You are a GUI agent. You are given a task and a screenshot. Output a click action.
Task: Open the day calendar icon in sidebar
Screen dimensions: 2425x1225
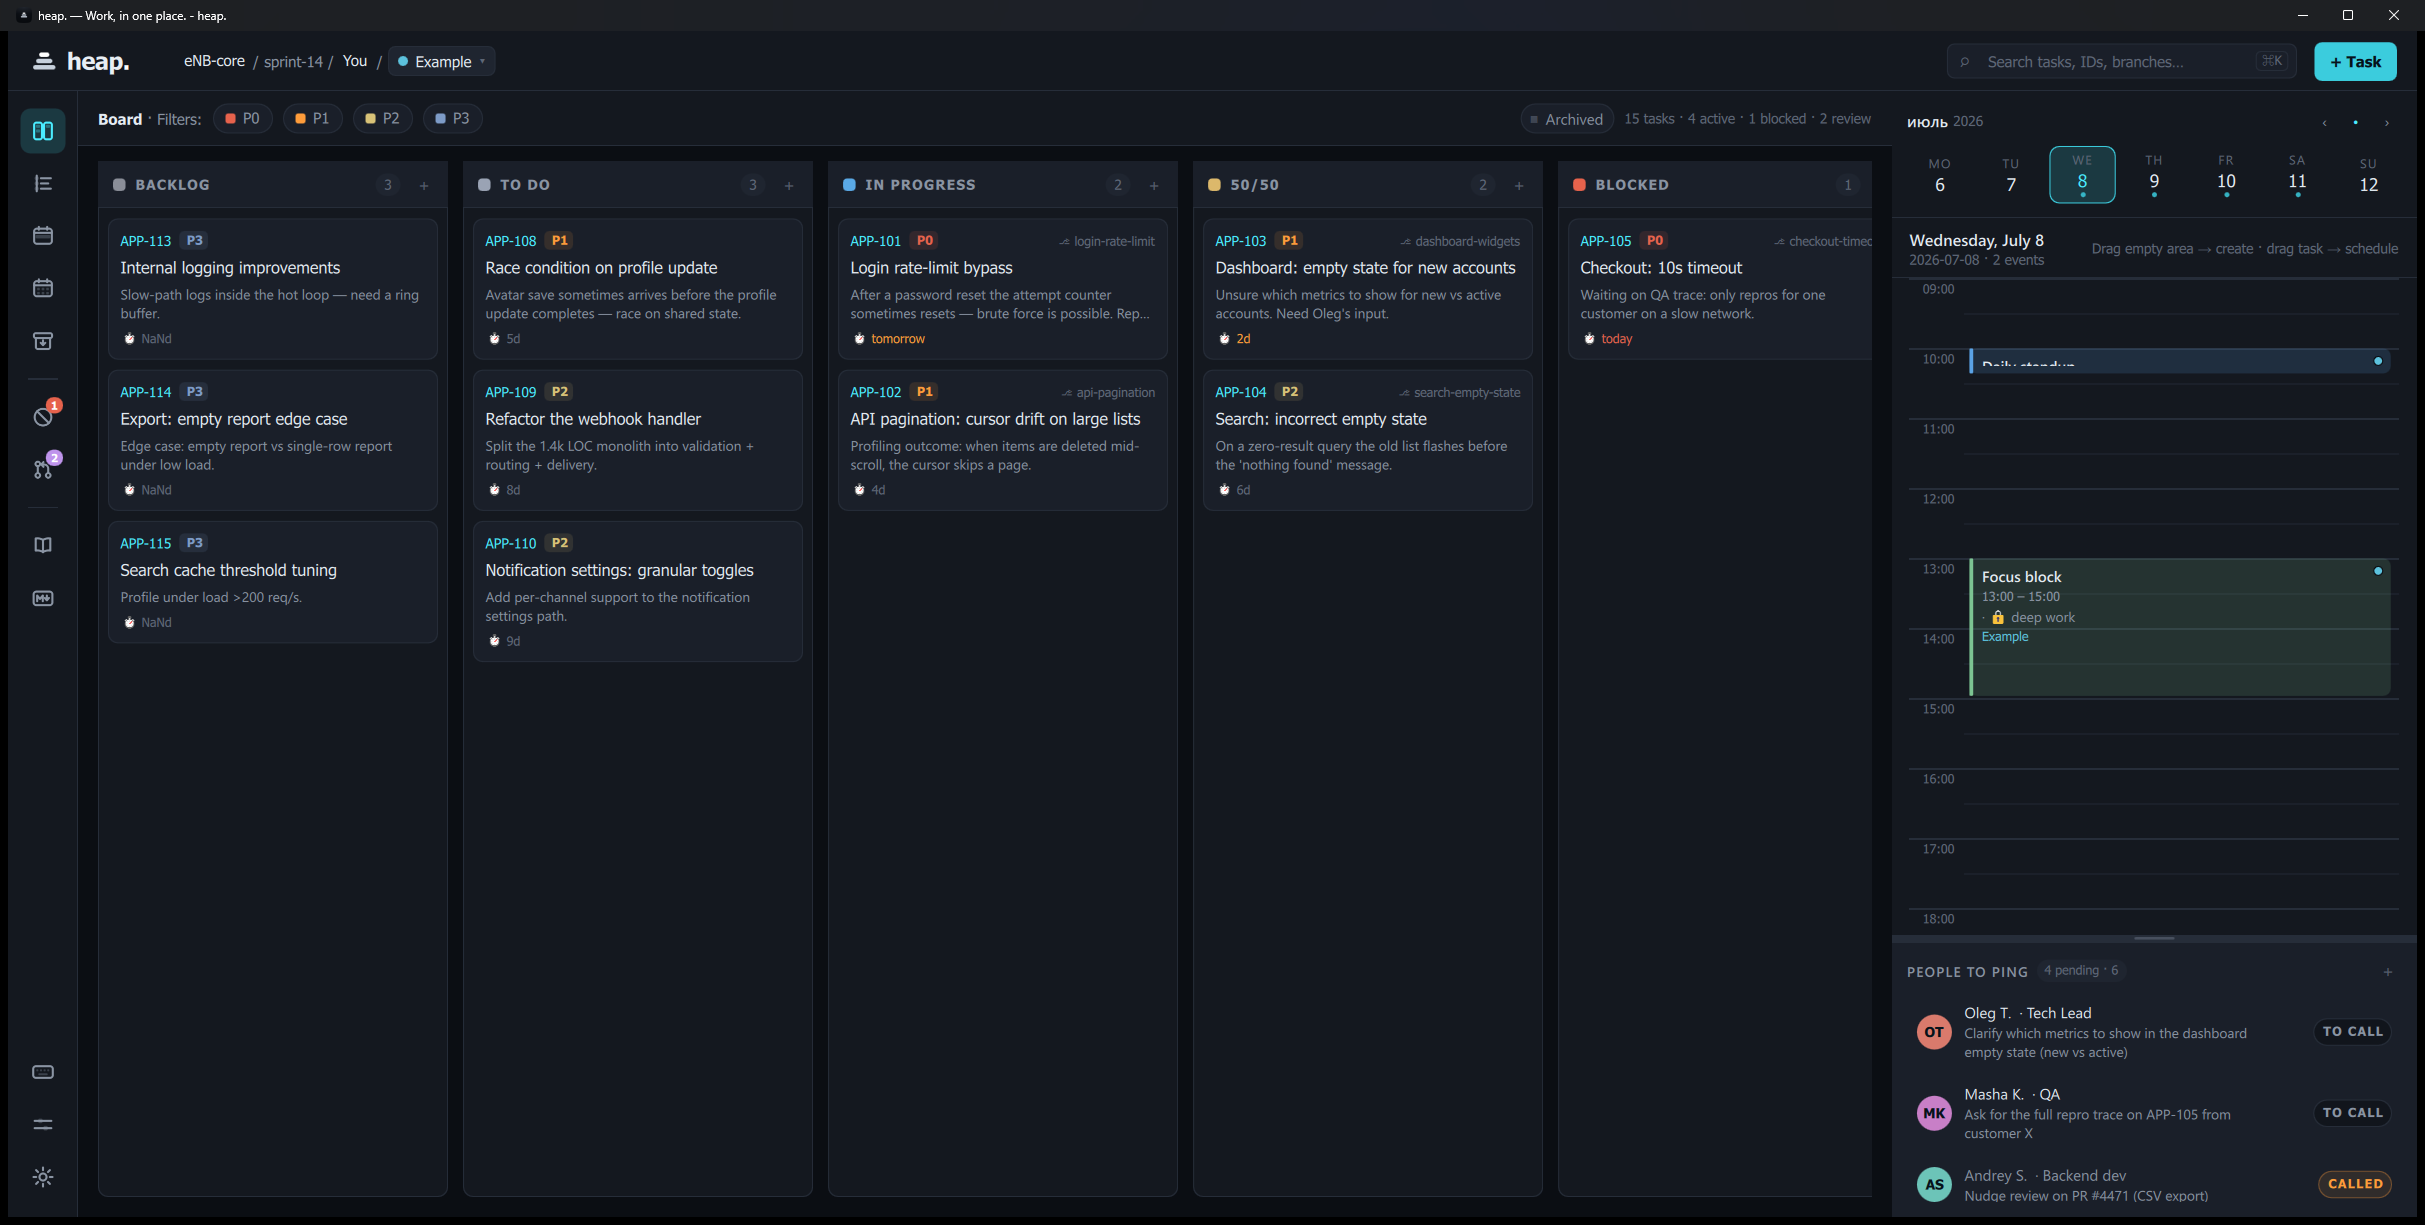click(43, 236)
